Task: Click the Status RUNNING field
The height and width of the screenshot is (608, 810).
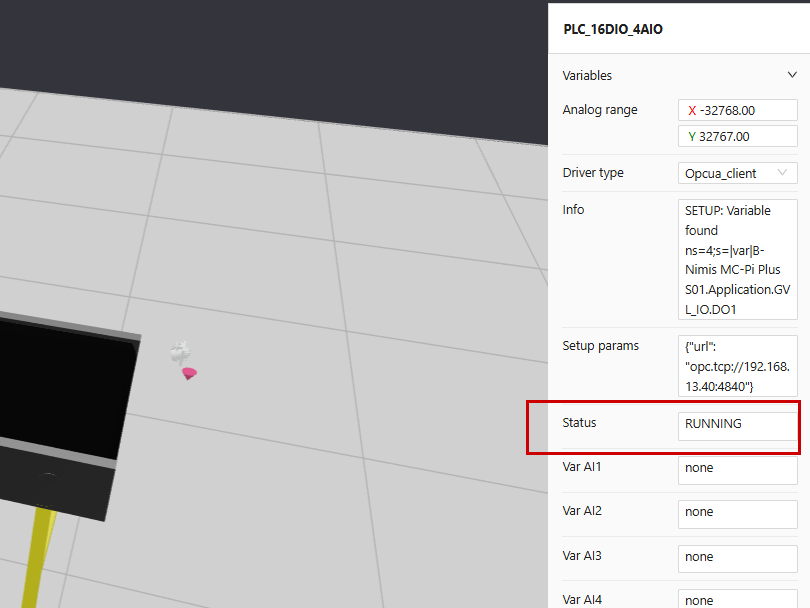Action: pos(737,426)
